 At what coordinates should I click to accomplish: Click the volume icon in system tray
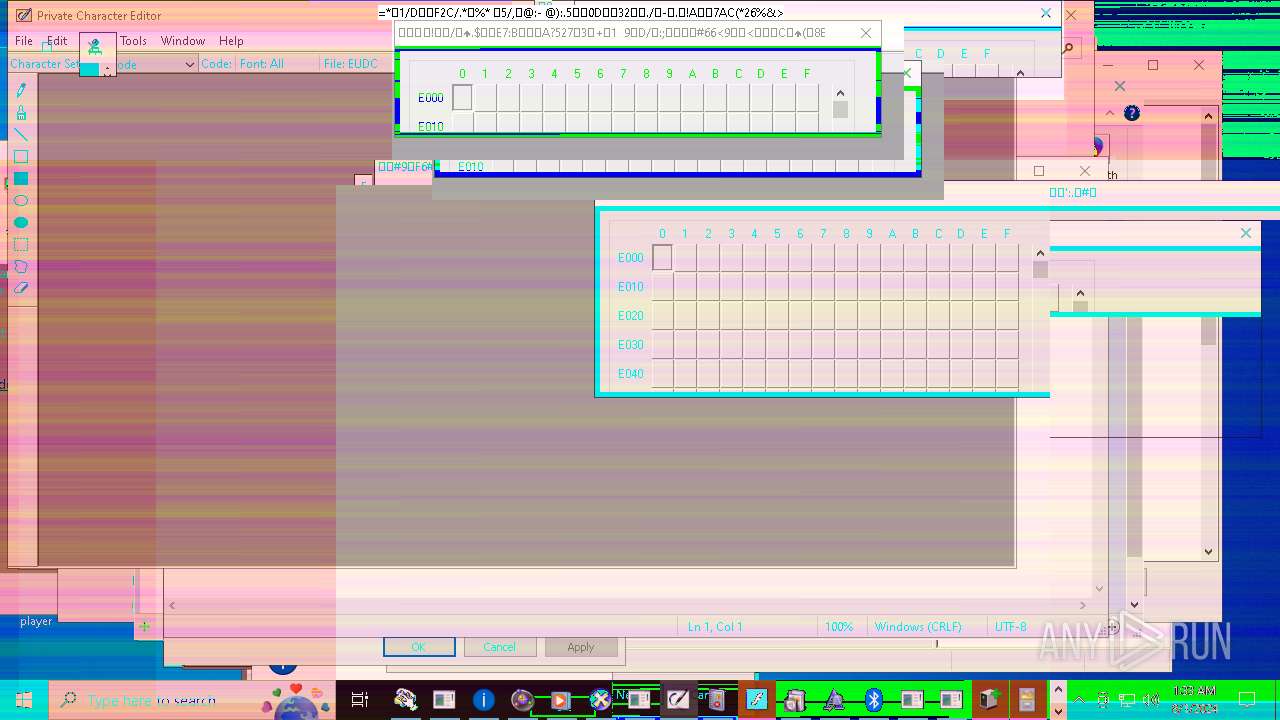click(x=1151, y=700)
